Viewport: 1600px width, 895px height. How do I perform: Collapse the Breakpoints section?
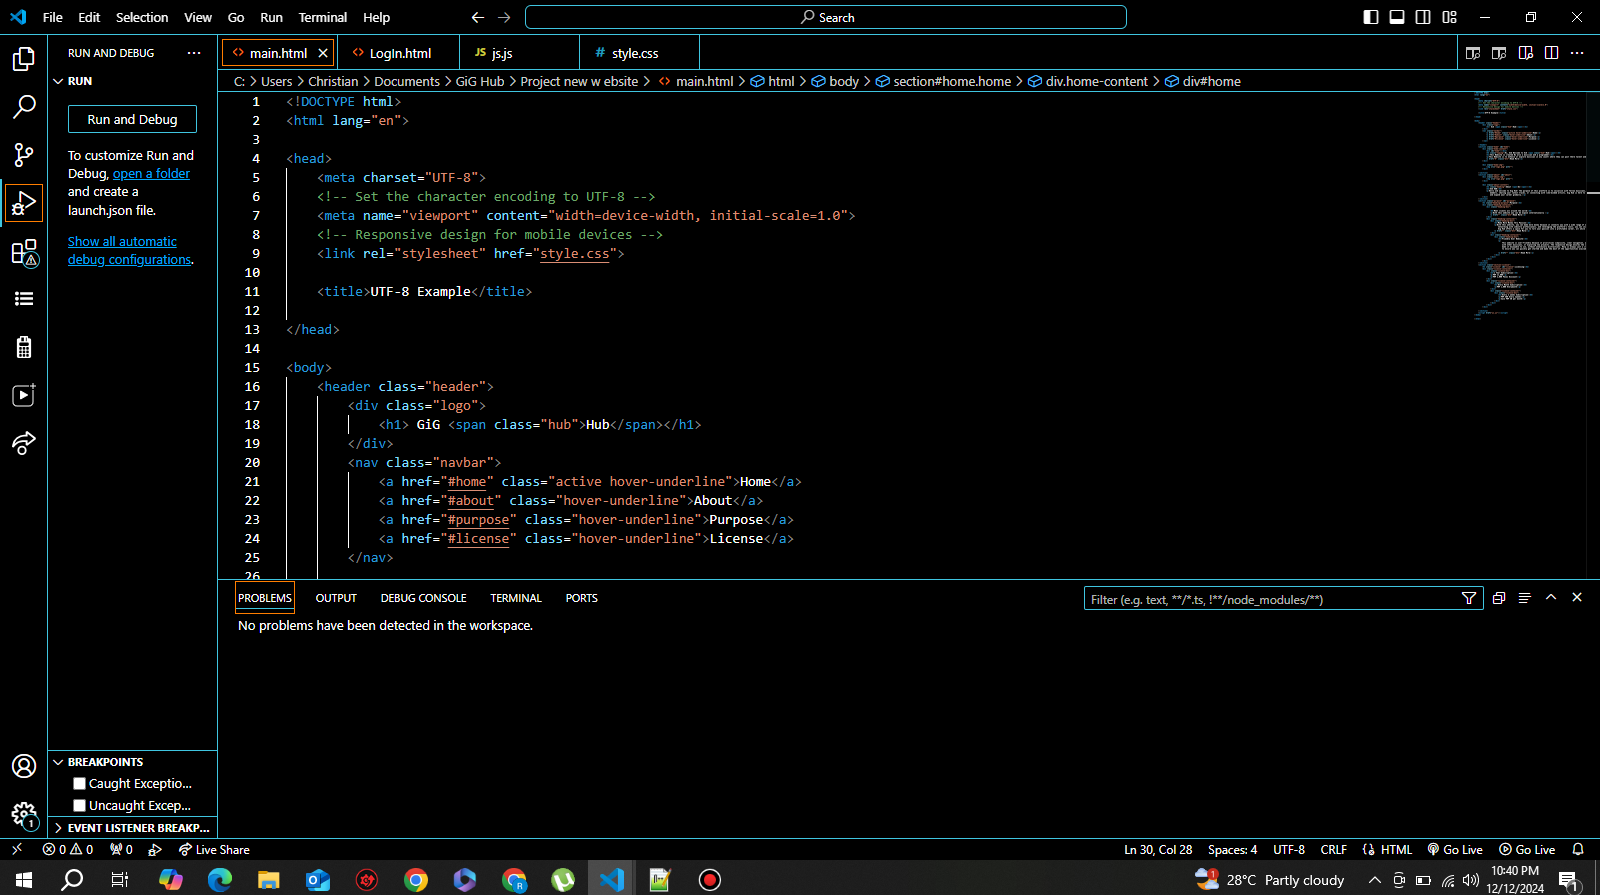pos(59,762)
